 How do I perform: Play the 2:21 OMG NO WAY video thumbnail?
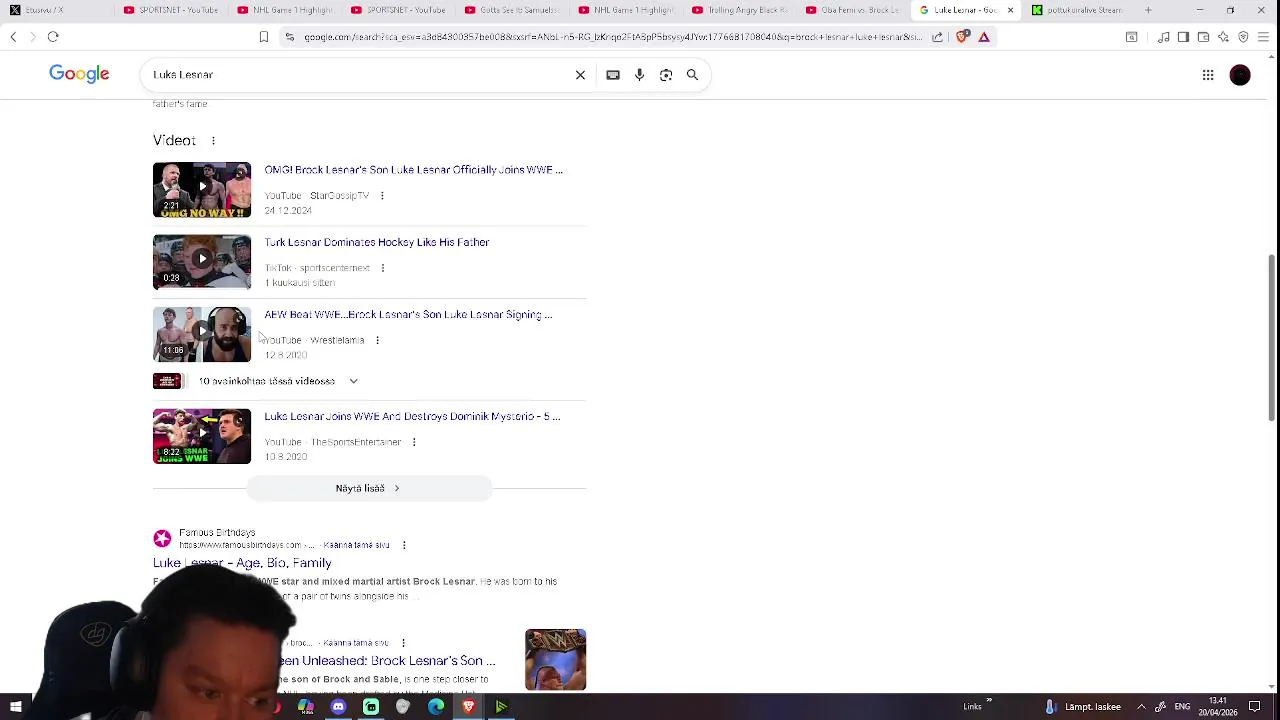(202, 190)
